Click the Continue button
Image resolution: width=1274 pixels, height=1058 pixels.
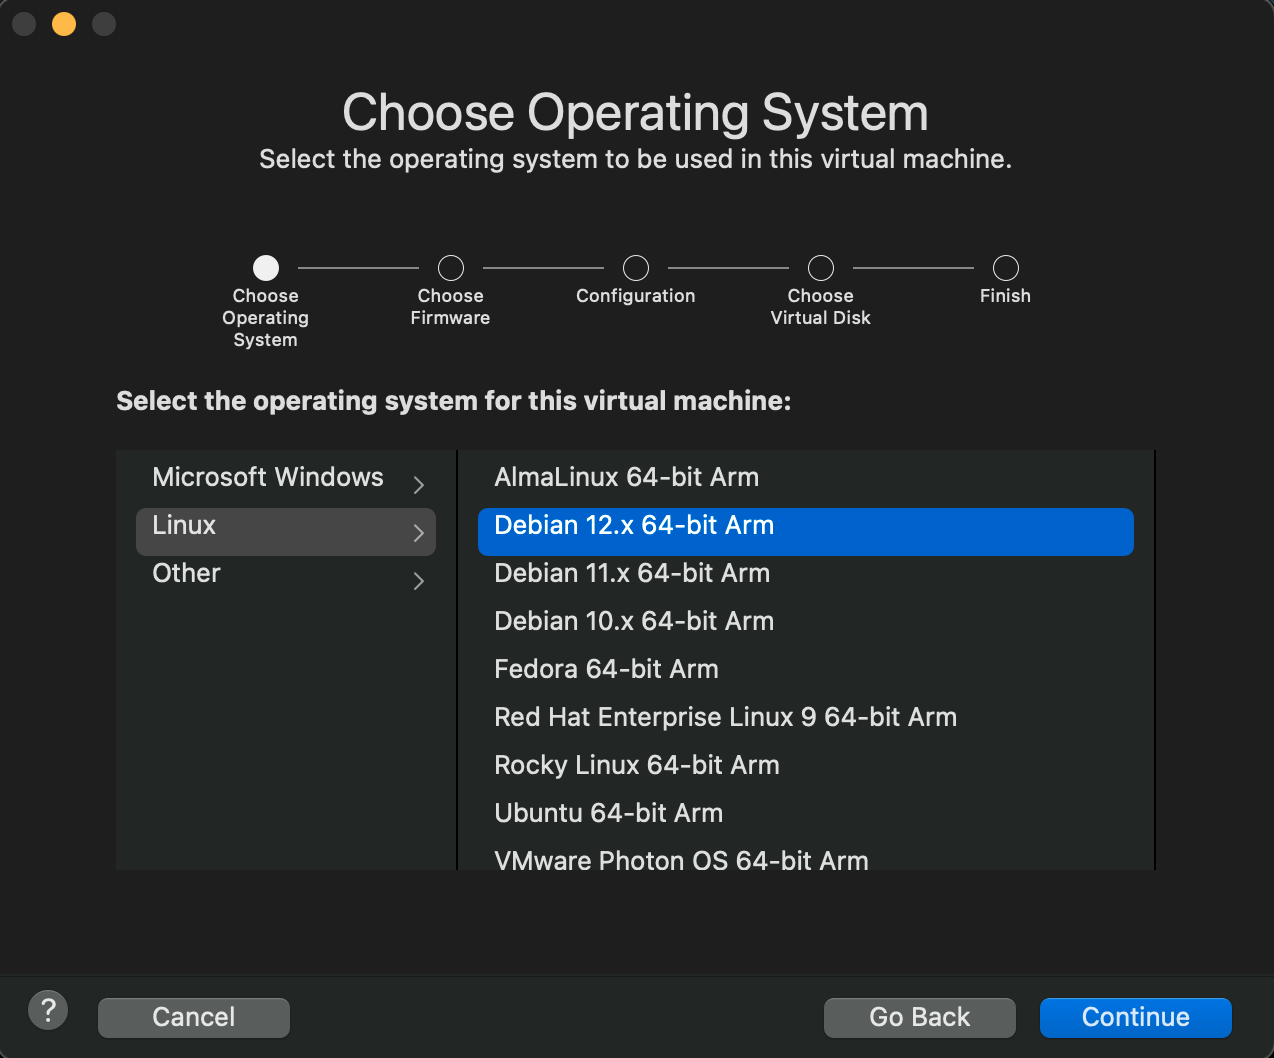(1136, 1017)
